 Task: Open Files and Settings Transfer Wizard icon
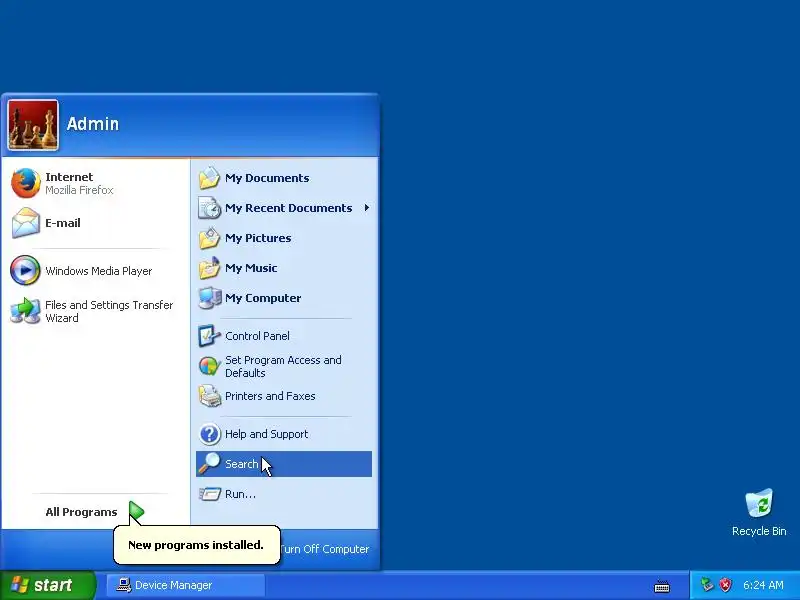click(25, 311)
